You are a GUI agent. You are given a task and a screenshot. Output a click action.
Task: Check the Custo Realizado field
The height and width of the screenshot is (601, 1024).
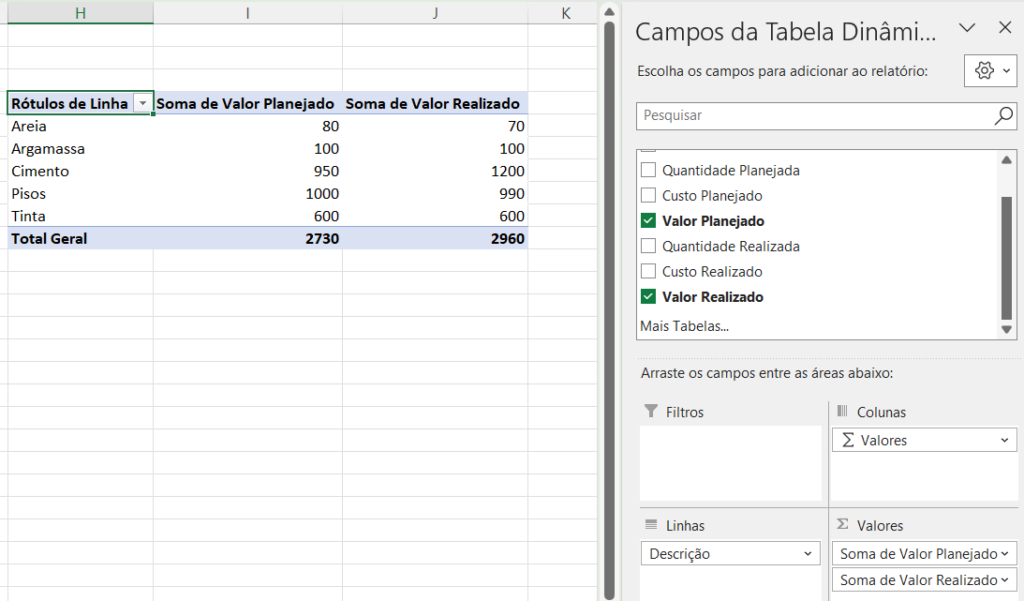tap(648, 271)
